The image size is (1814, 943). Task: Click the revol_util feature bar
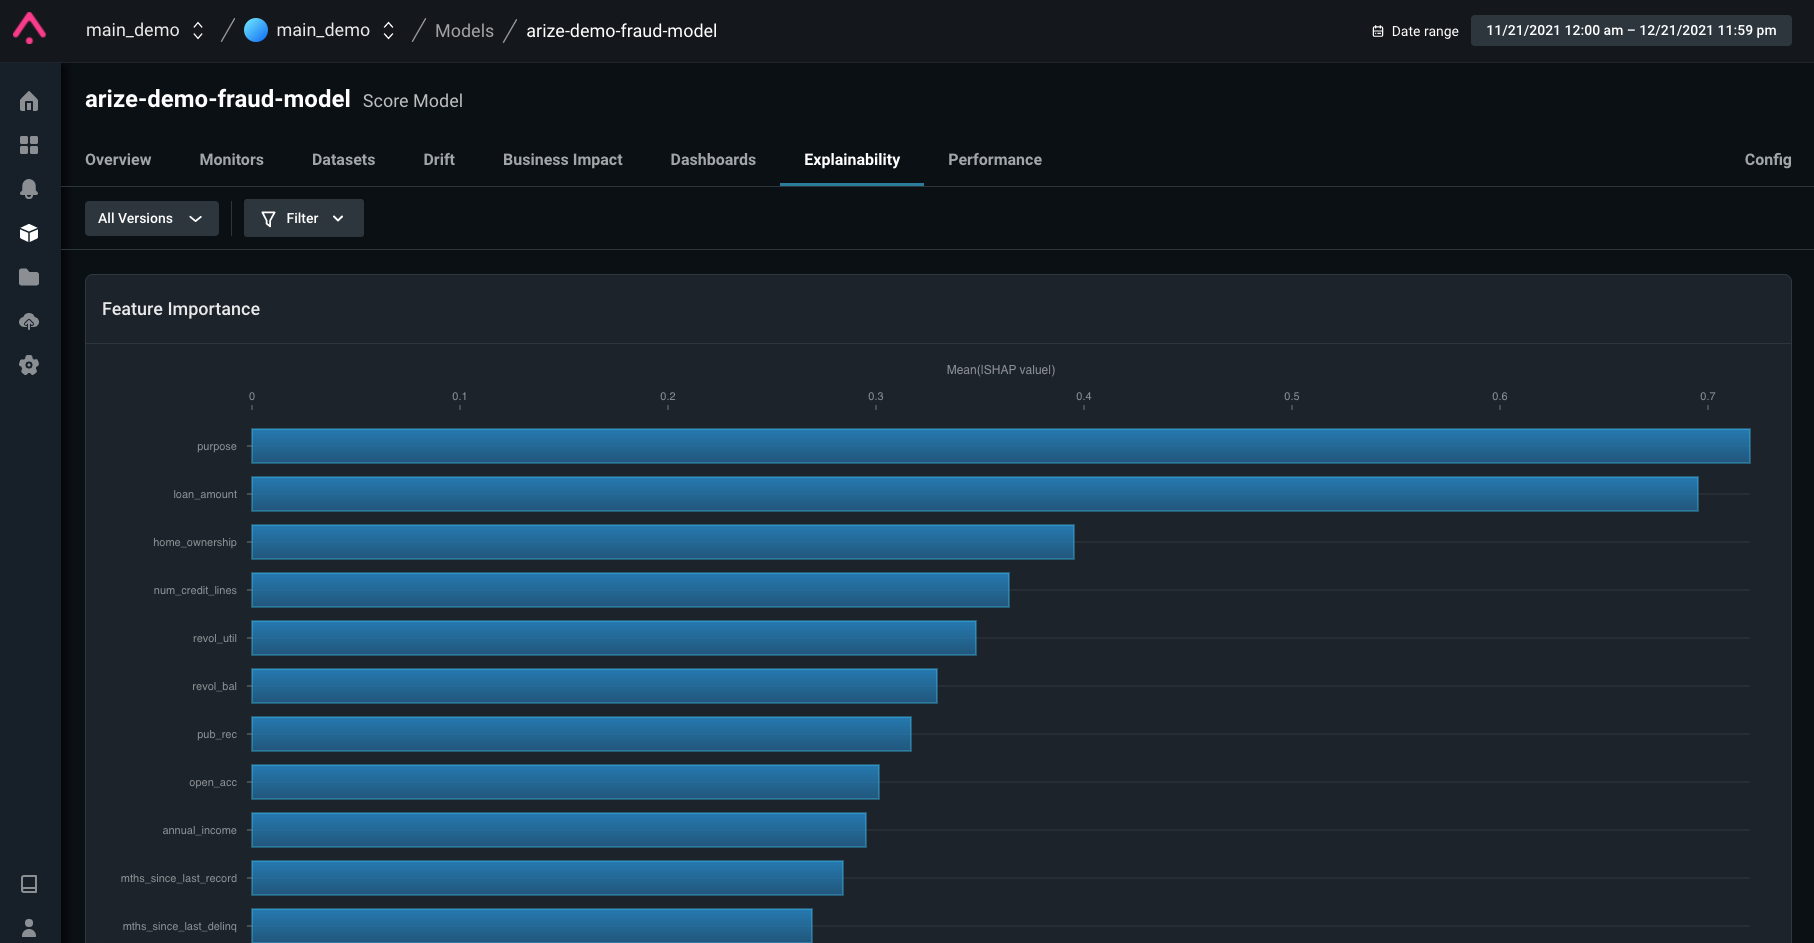(614, 638)
